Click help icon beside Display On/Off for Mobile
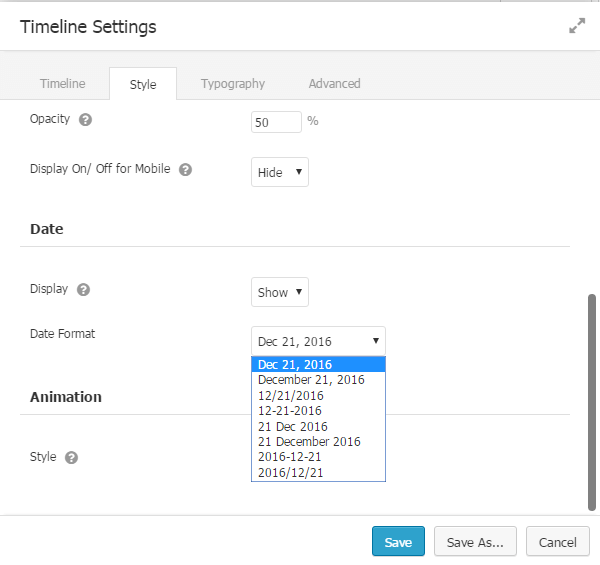 tap(185, 170)
